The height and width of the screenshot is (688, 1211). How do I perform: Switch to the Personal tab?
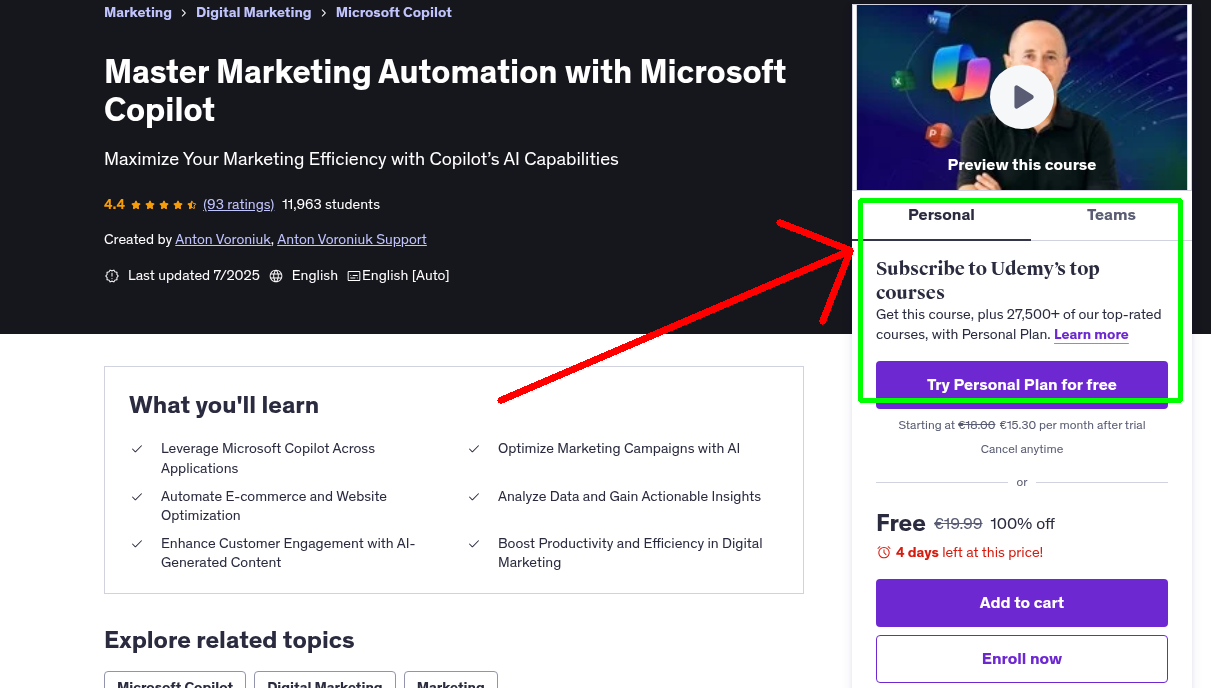click(941, 215)
